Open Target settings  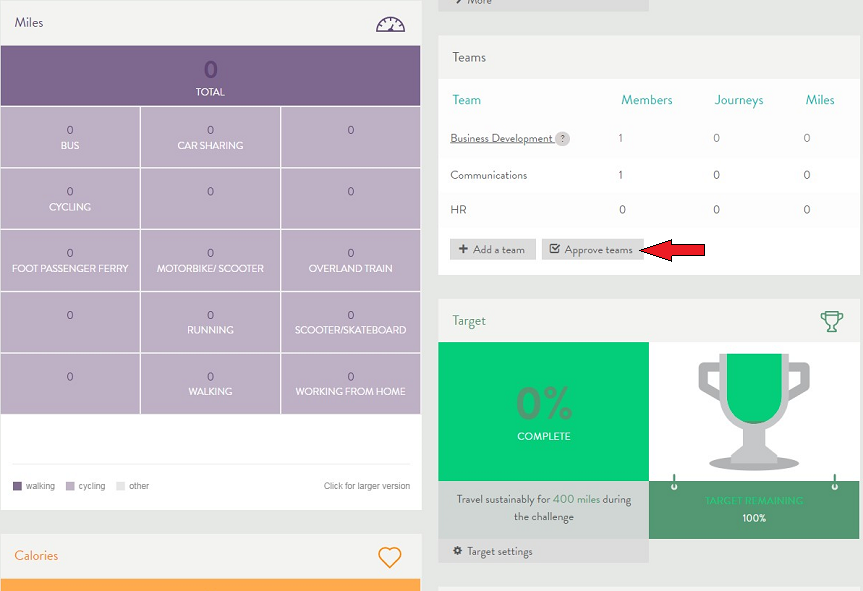point(499,551)
